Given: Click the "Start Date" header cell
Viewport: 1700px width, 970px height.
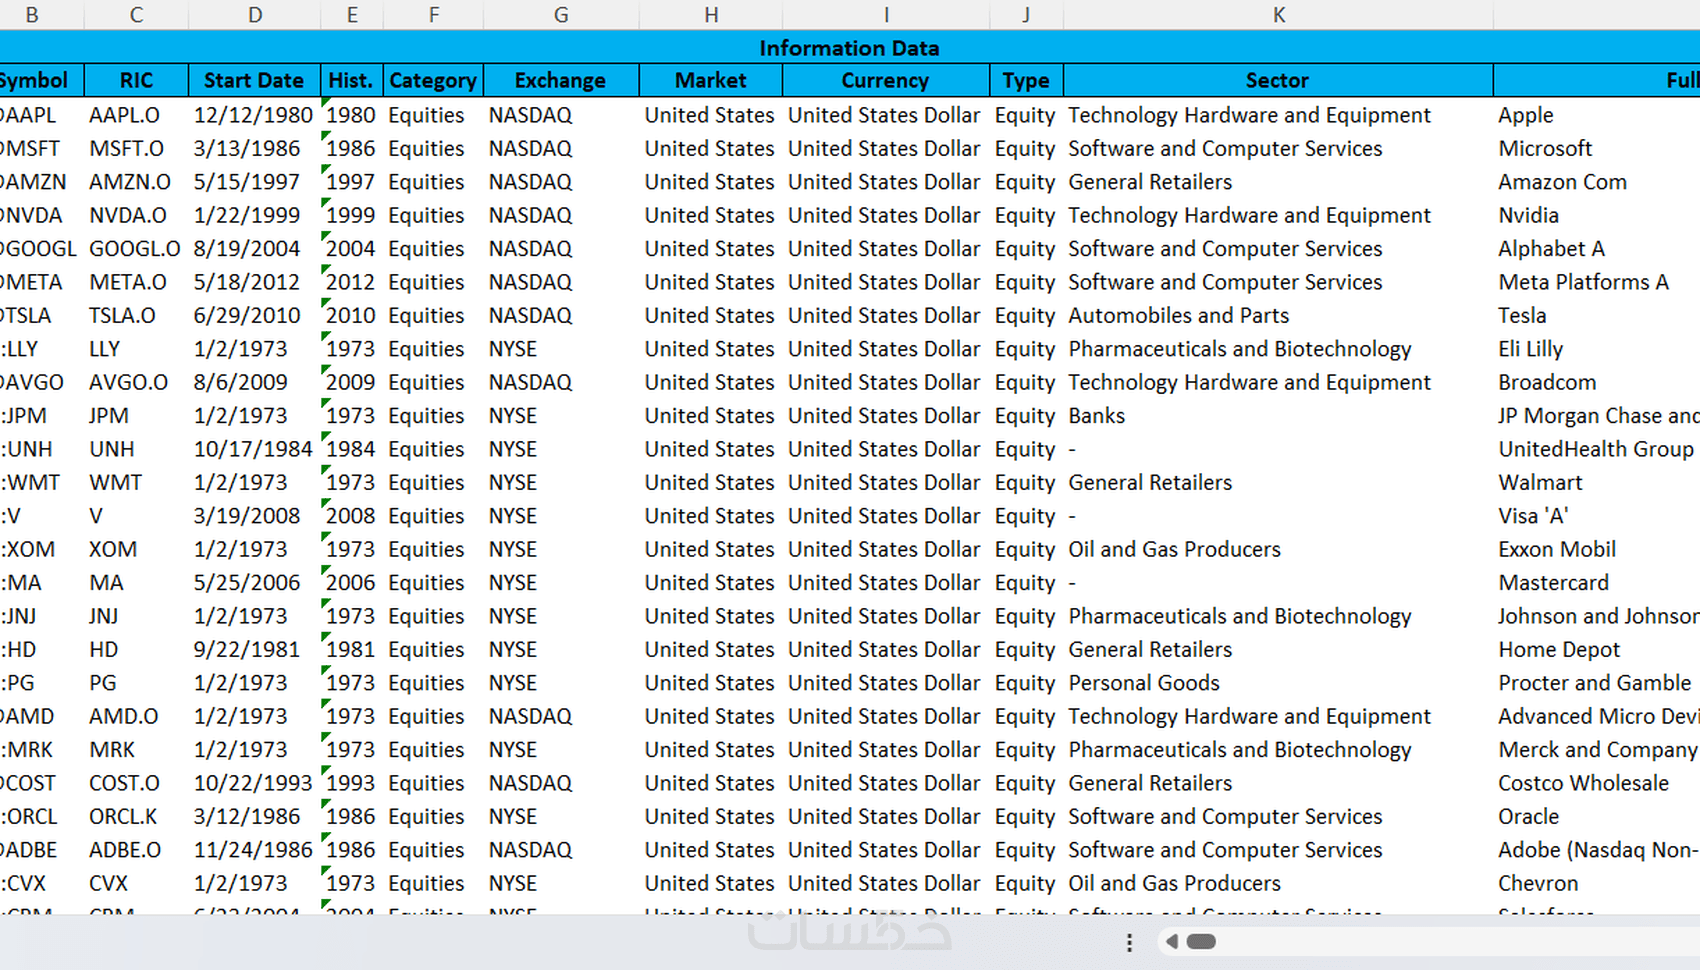Looking at the screenshot, I should click(254, 80).
